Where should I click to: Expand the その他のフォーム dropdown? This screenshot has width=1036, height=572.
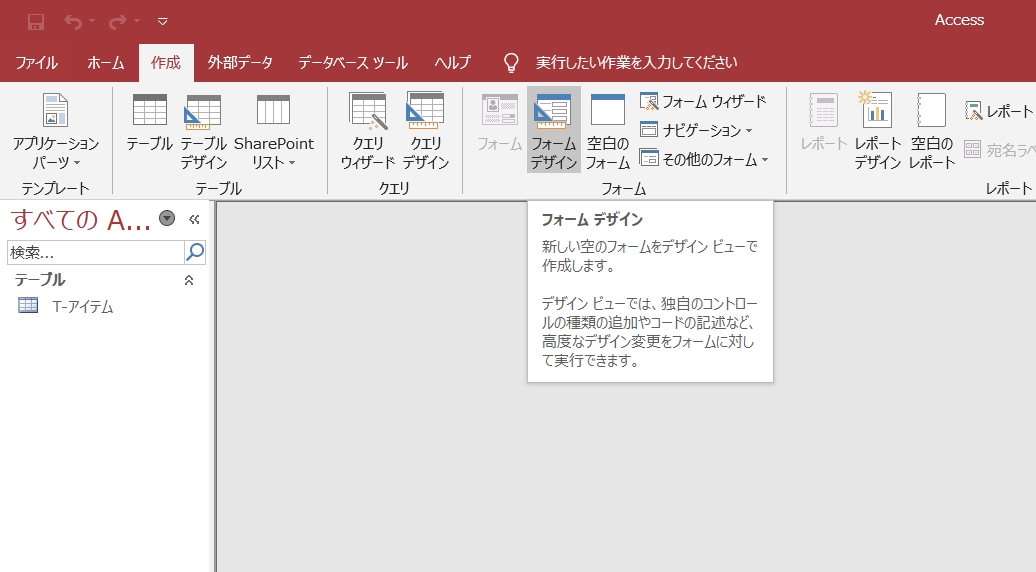coord(704,159)
